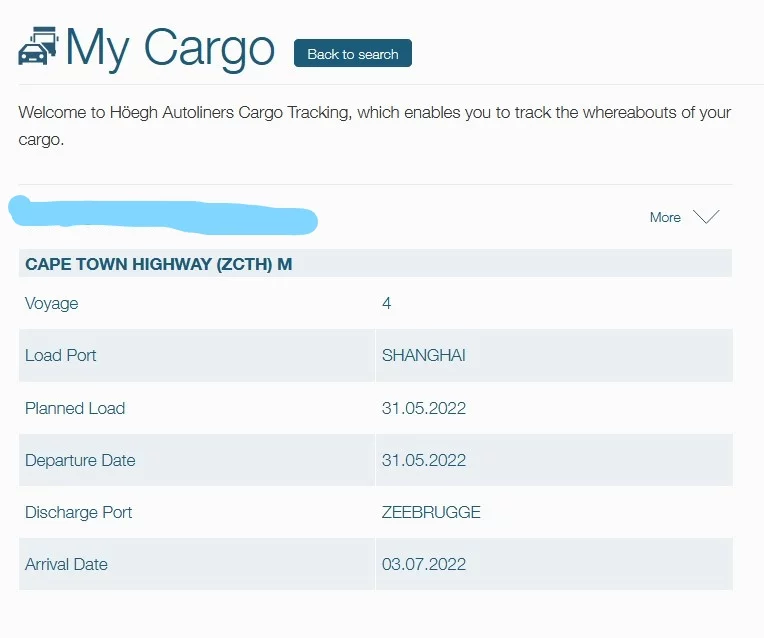Click the Arrival Date value 03.07.2022
The width and height of the screenshot is (764, 638).
[x=424, y=564]
